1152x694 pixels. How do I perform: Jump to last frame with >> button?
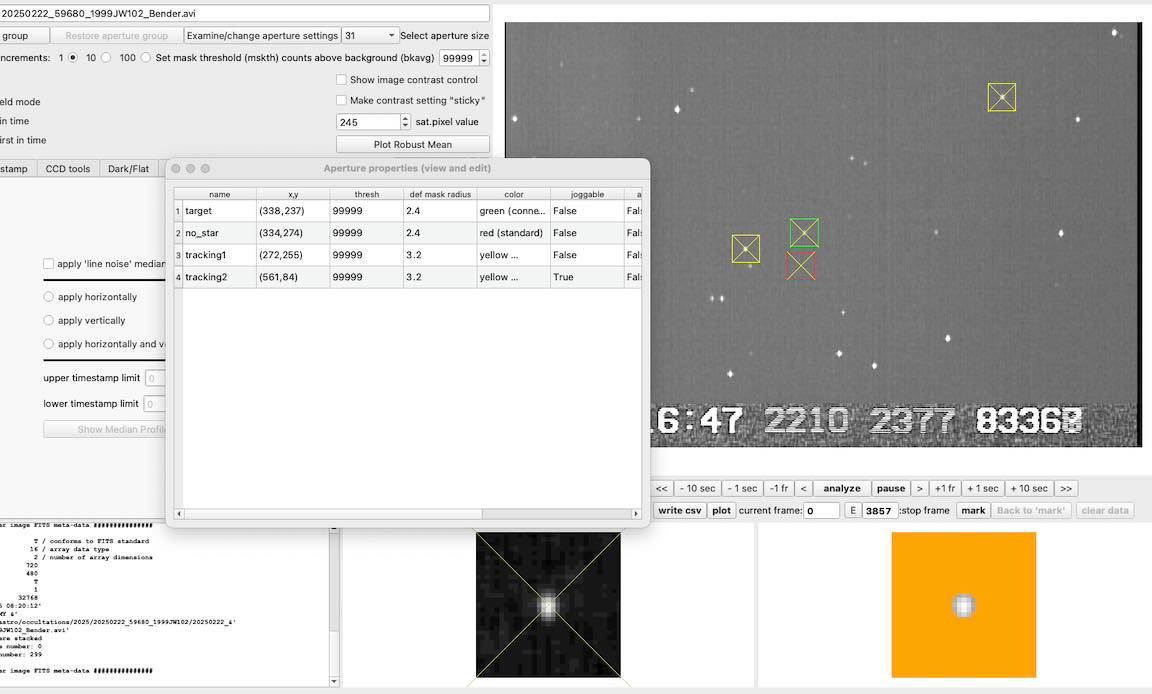point(1066,488)
